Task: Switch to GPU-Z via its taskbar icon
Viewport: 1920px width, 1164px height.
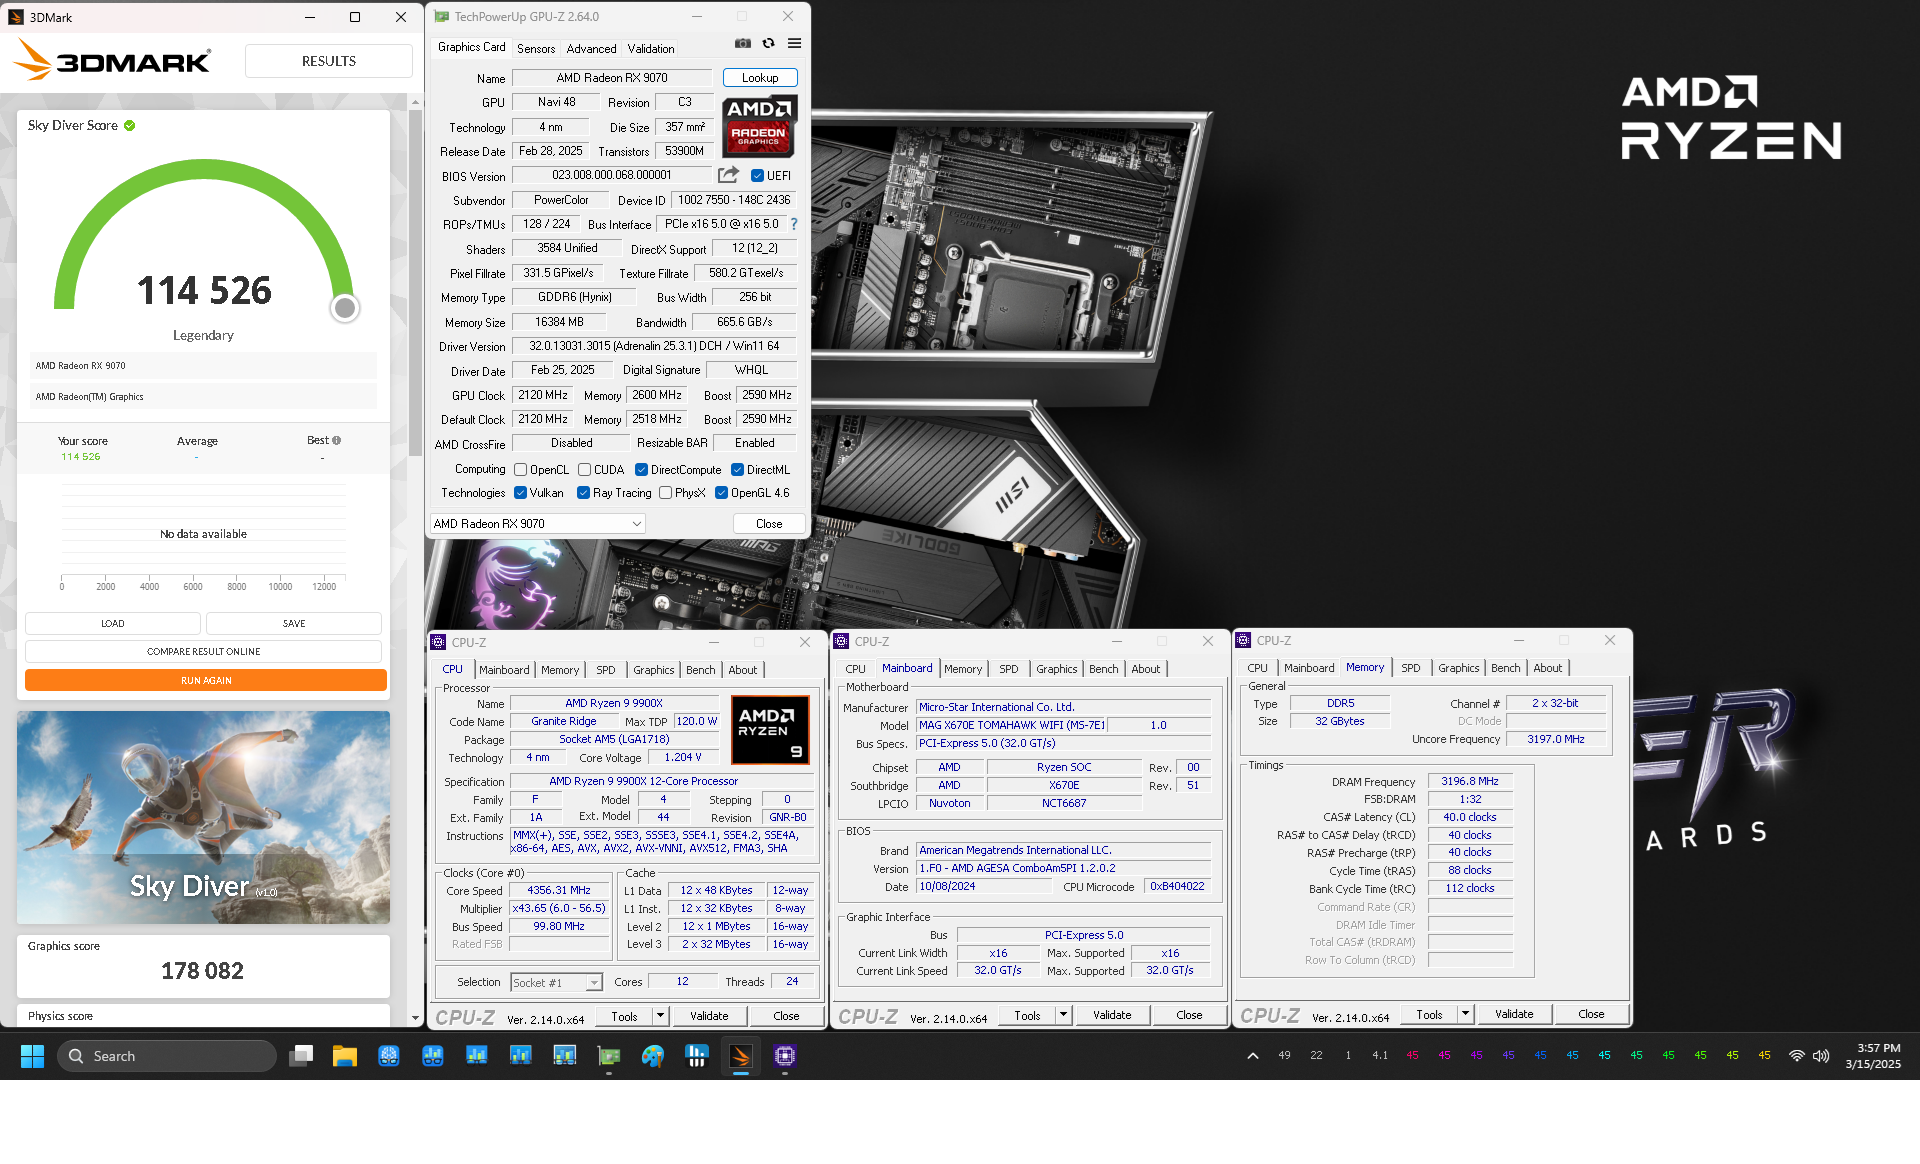Action: click(609, 1056)
